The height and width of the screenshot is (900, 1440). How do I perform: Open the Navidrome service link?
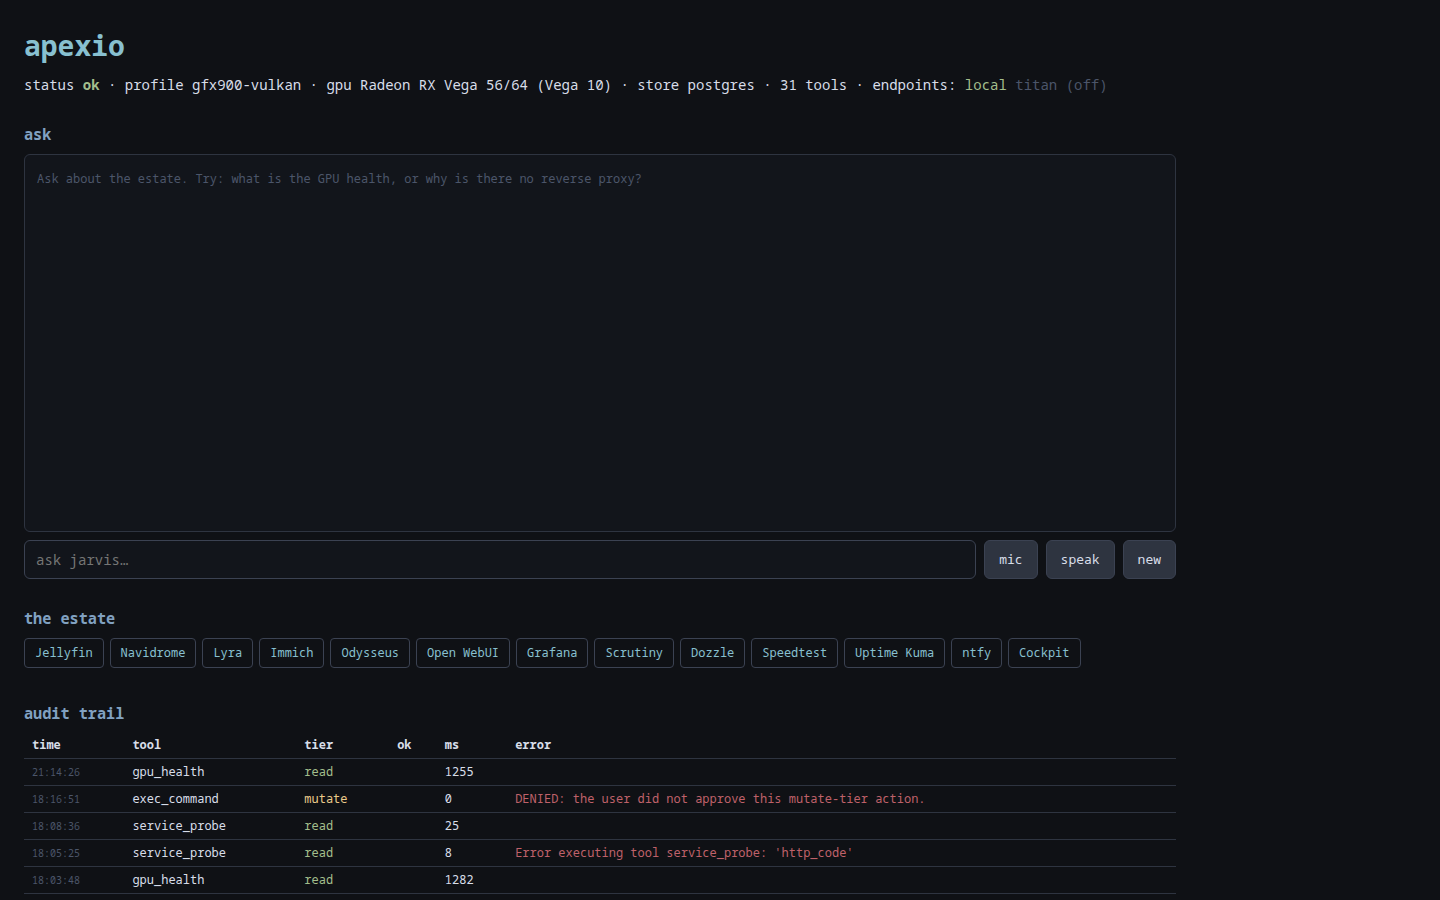153,653
